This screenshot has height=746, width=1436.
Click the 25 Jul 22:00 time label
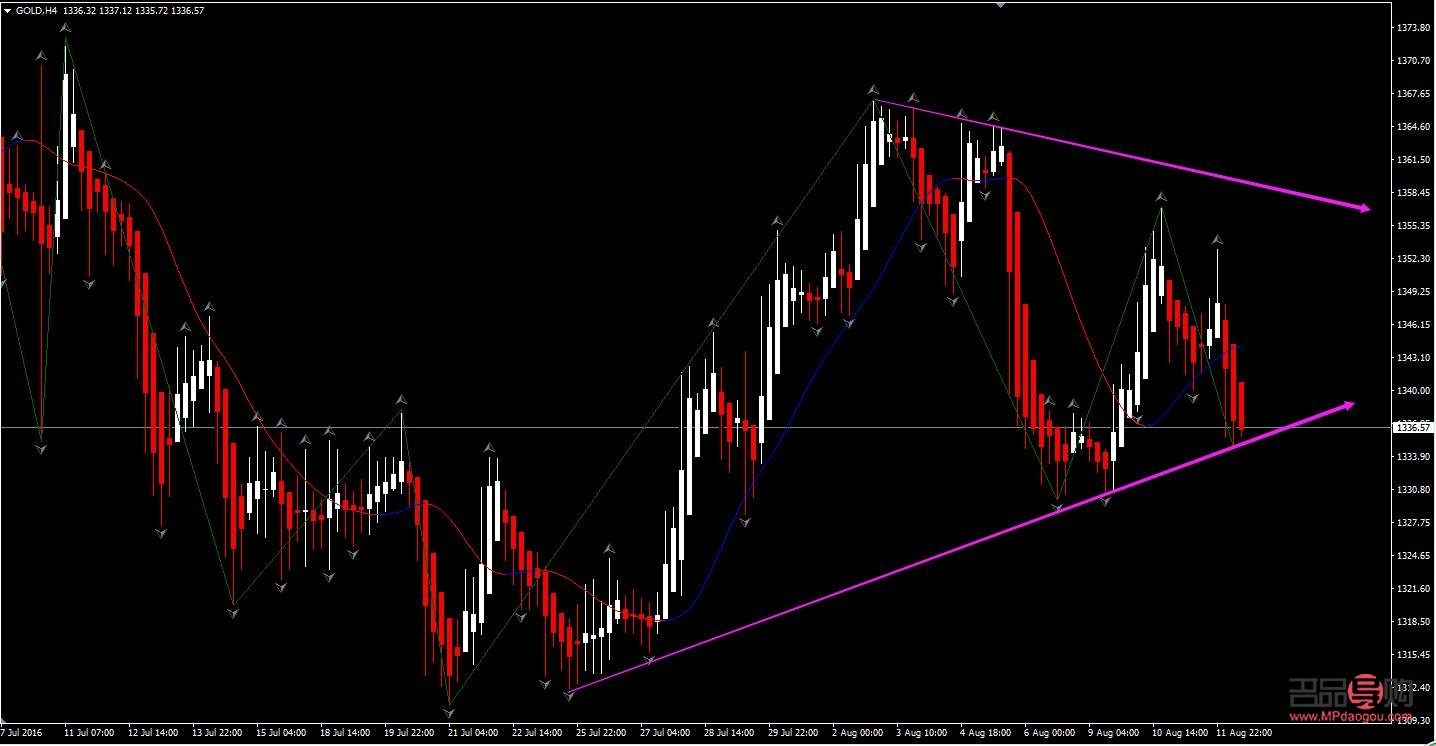click(601, 733)
